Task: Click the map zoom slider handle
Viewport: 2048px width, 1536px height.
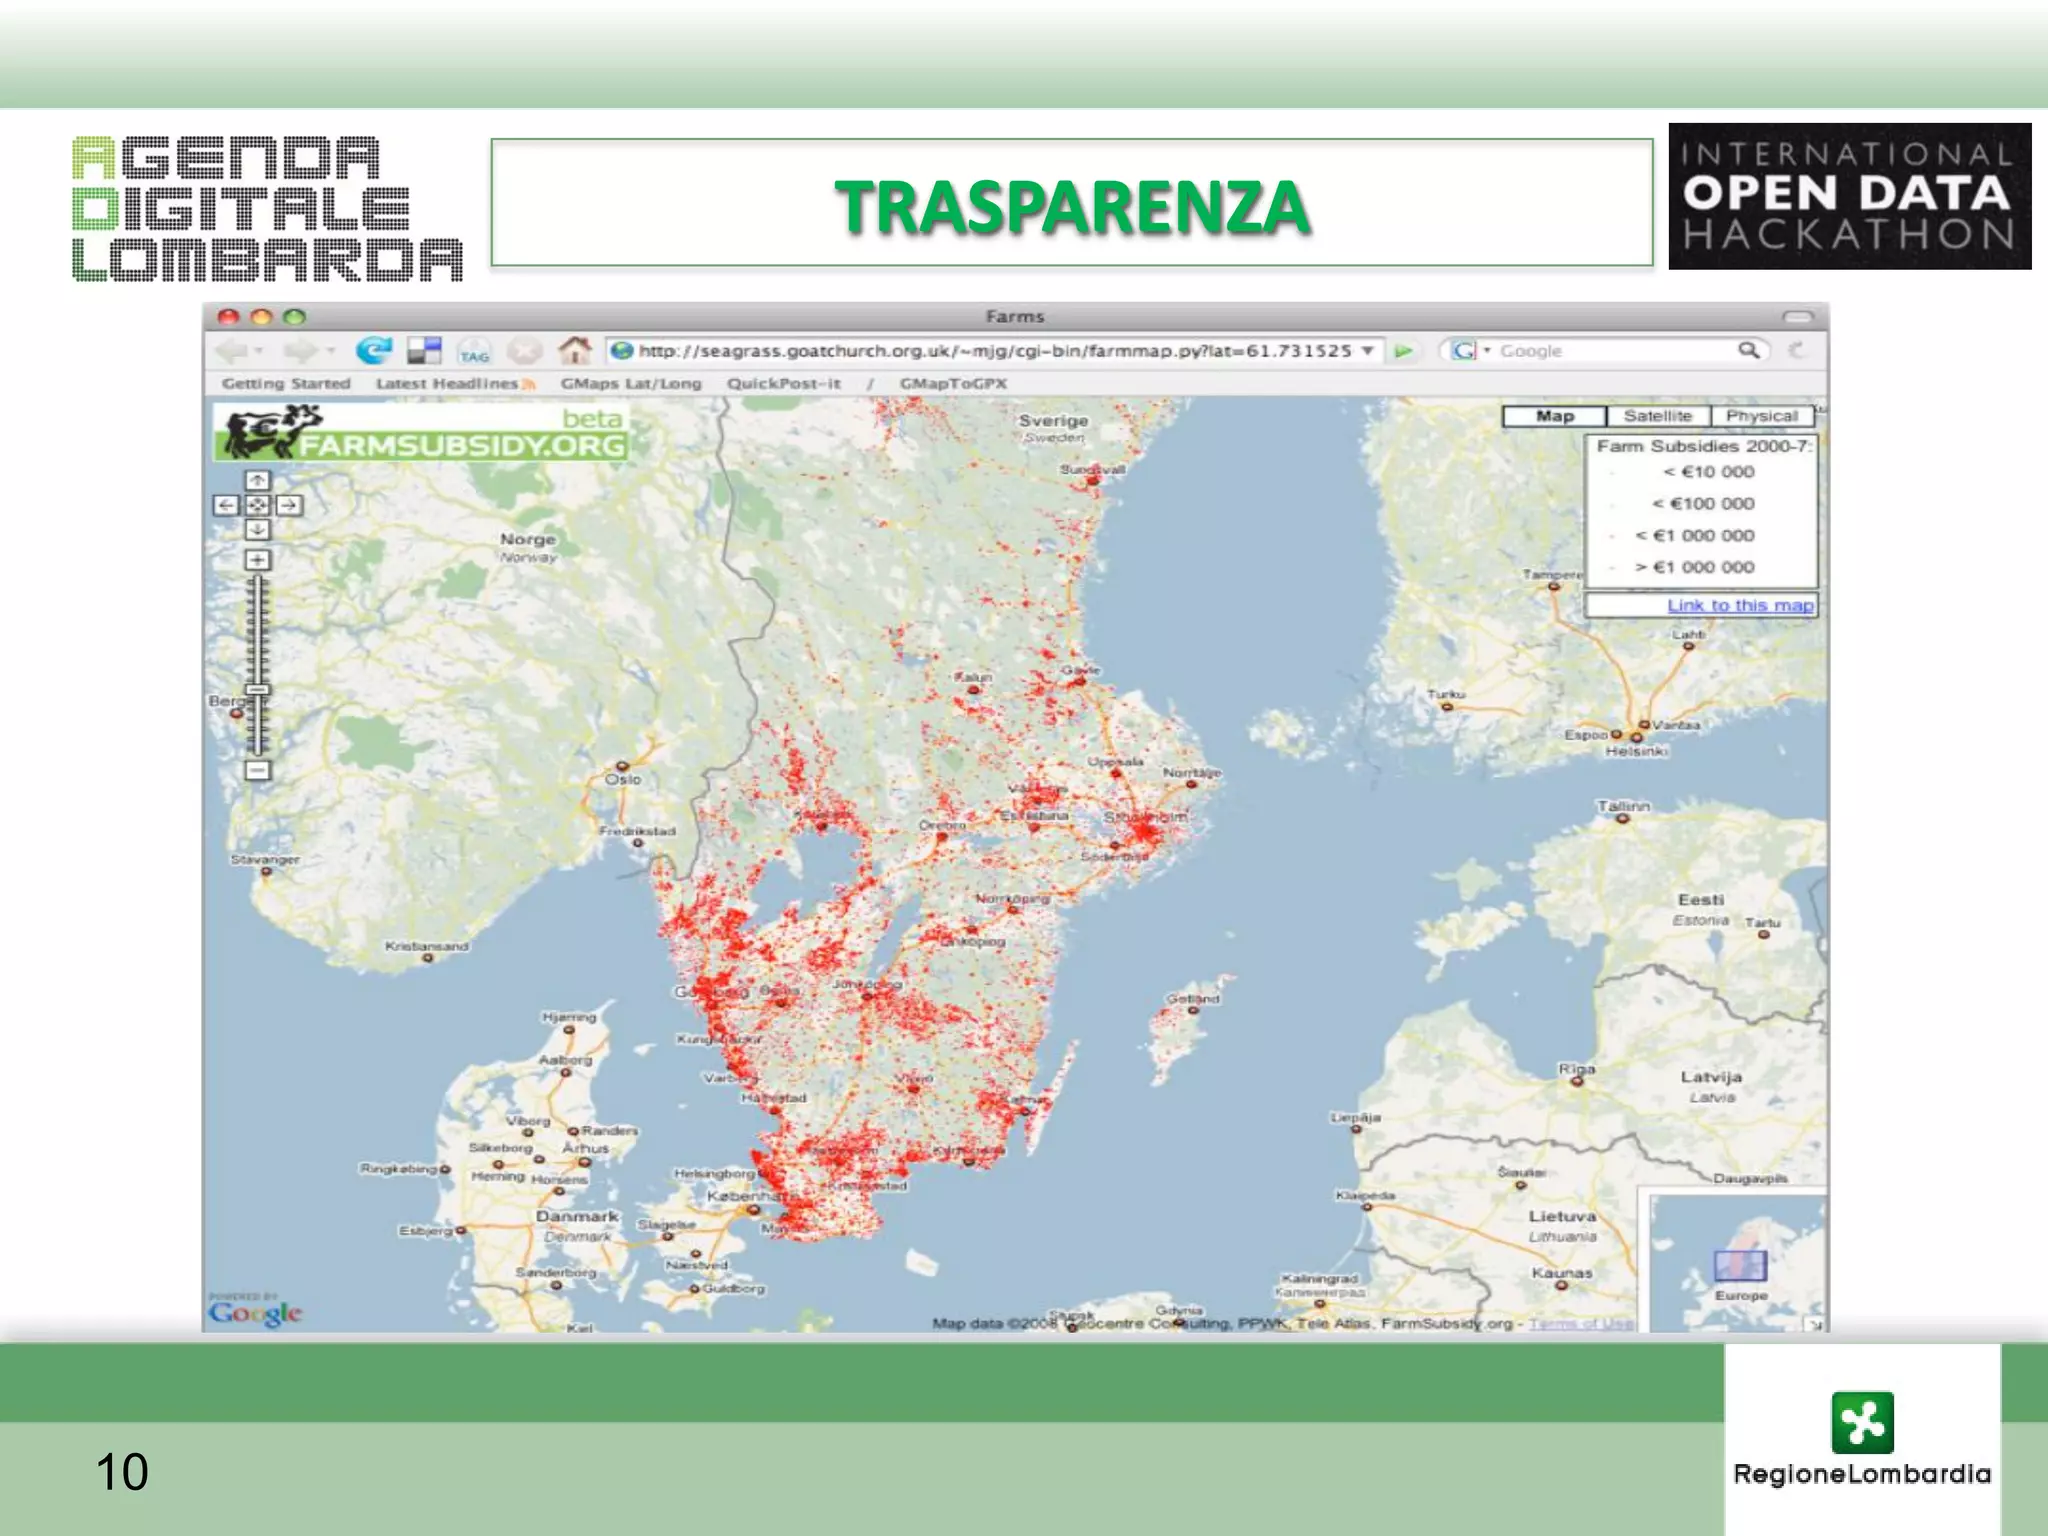Action: coord(258,689)
